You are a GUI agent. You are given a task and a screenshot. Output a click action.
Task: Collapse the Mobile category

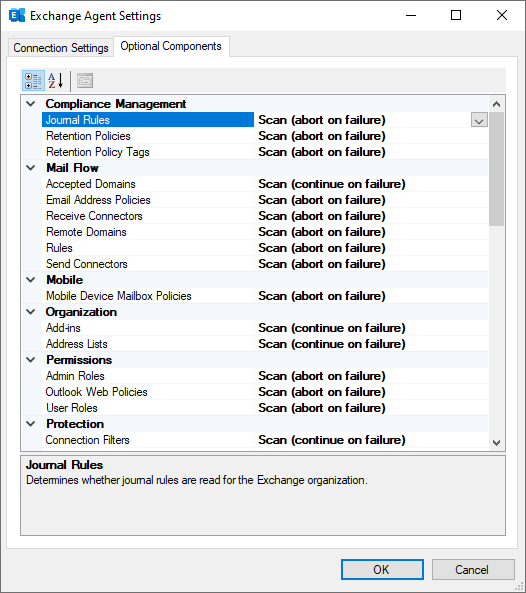[31, 280]
